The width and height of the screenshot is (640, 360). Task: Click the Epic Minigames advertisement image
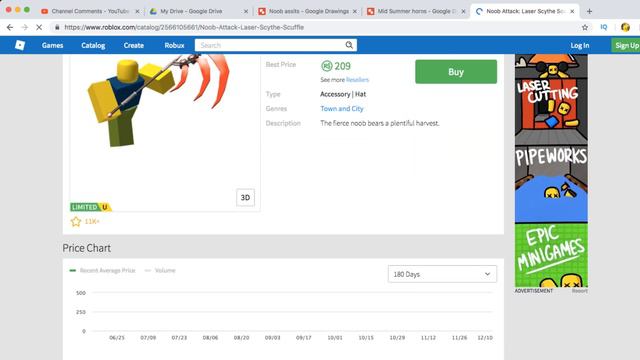(x=551, y=255)
